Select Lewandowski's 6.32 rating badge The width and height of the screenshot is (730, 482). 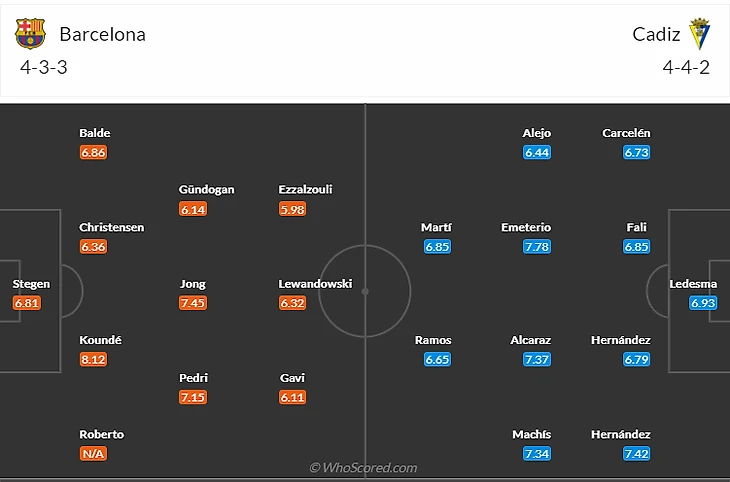(292, 303)
